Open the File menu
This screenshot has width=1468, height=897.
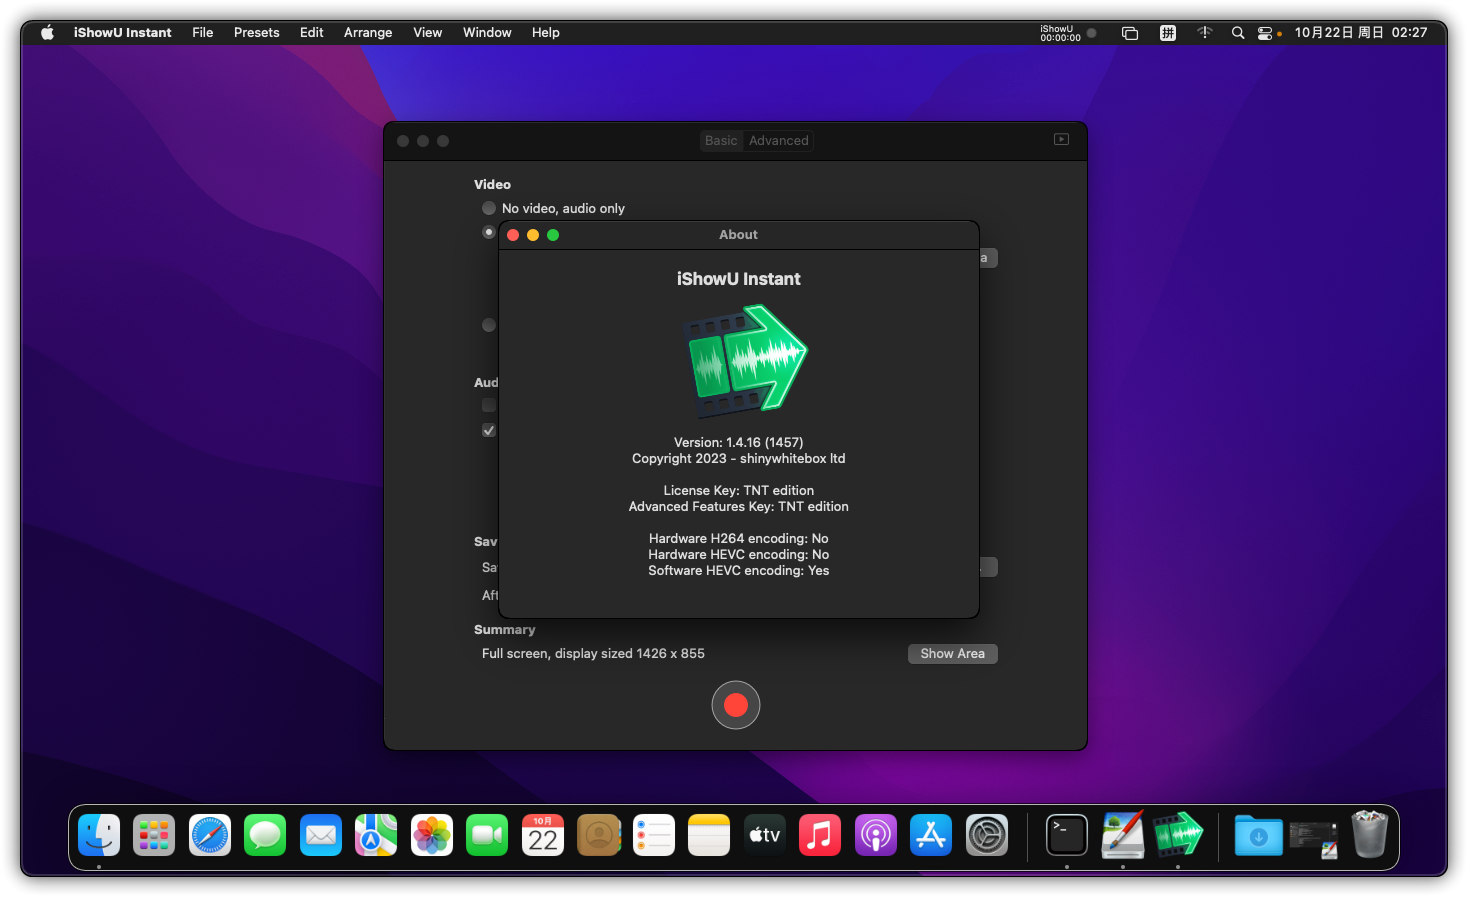pos(203,32)
